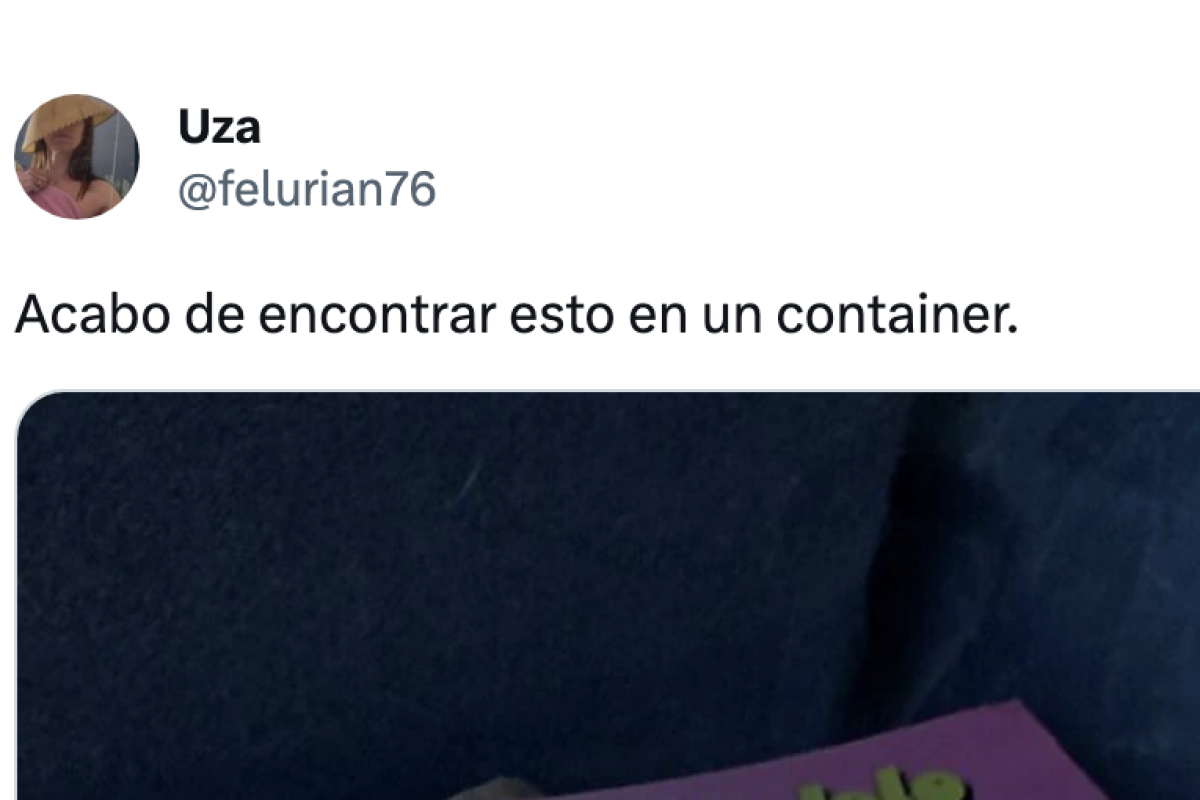Click the pink garment in the avatar picture

pyautogui.click(x=56, y=202)
